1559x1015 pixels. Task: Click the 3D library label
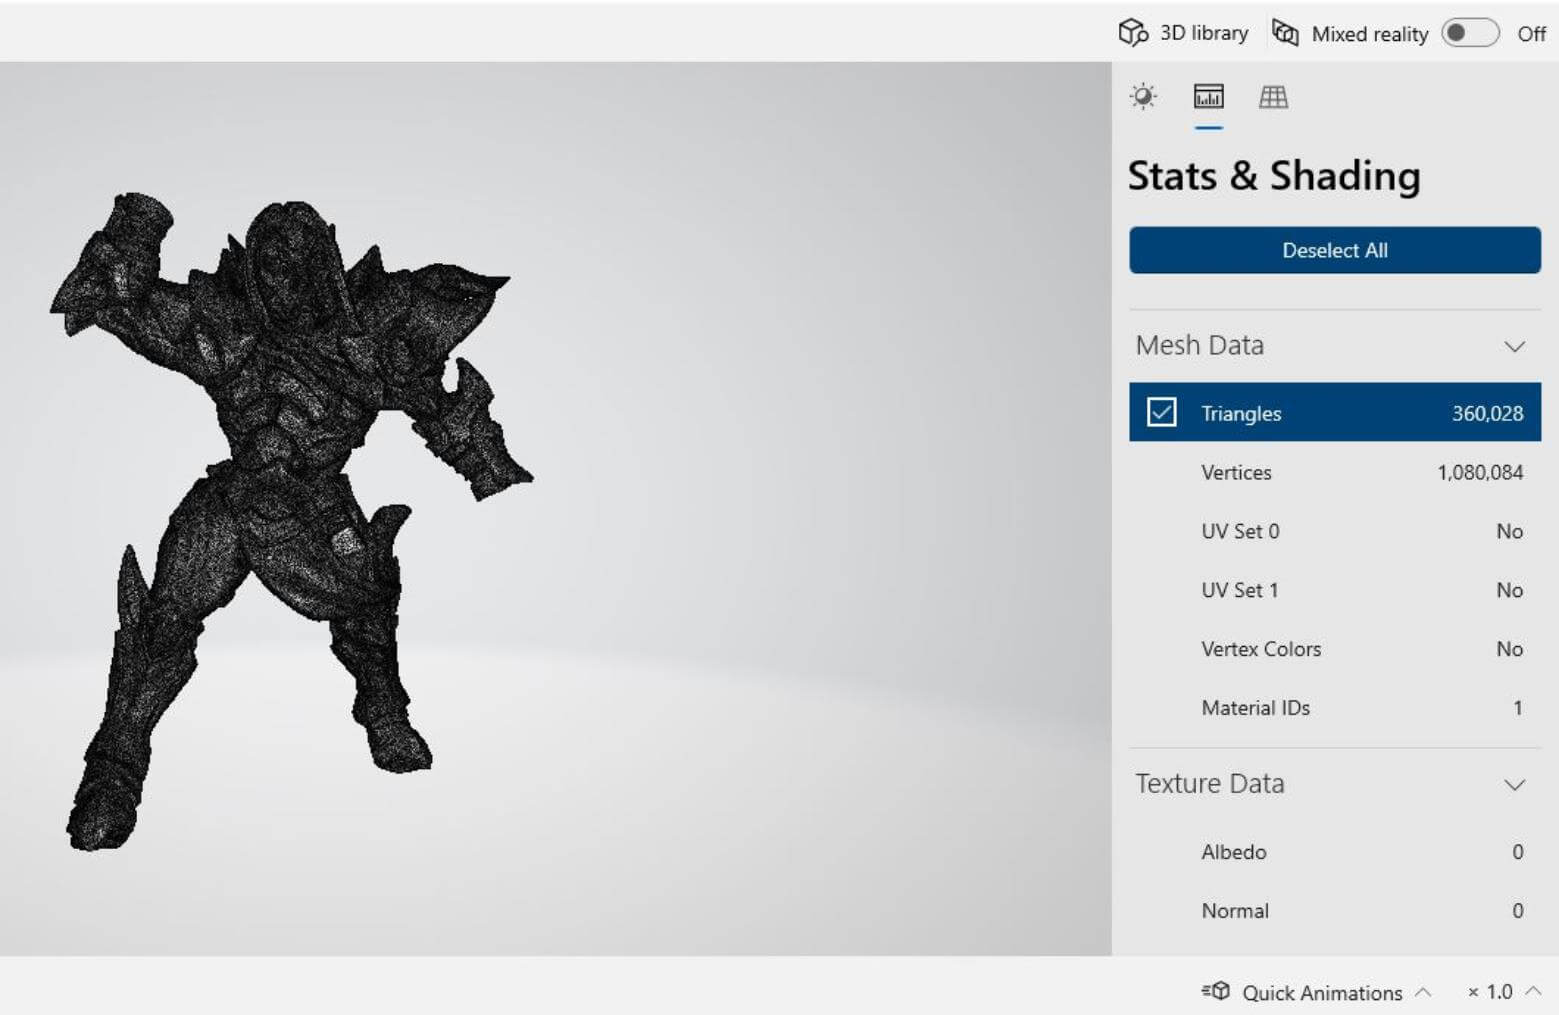coord(1204,33)
